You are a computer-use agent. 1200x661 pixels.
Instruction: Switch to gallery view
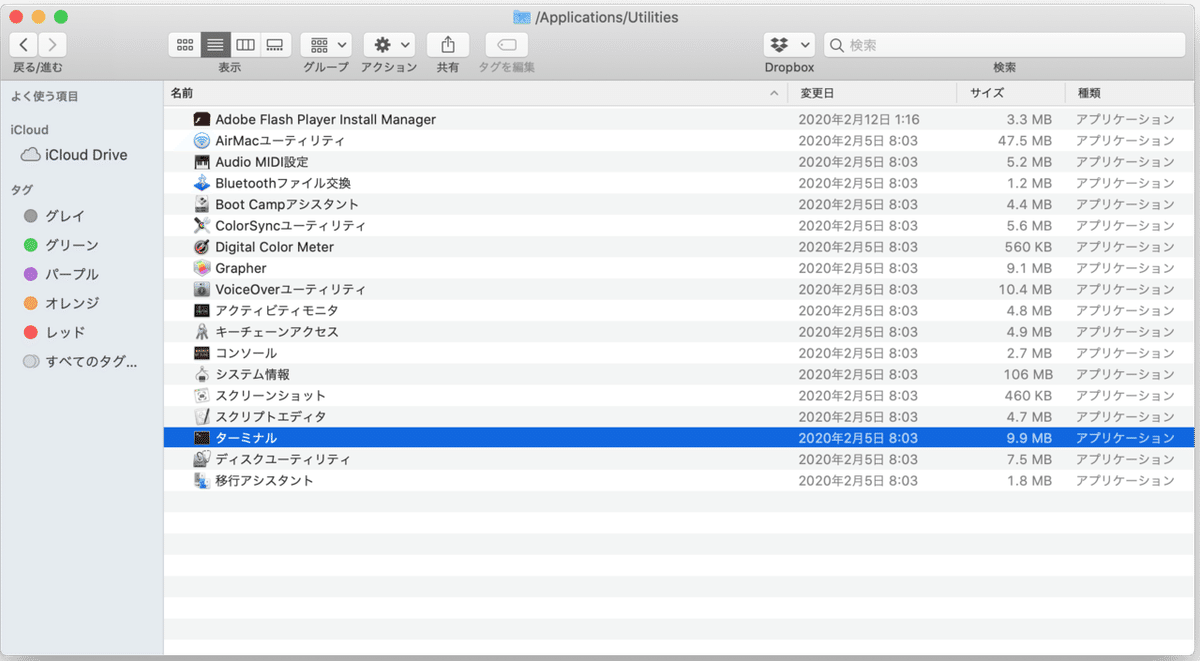pos(276,45)
